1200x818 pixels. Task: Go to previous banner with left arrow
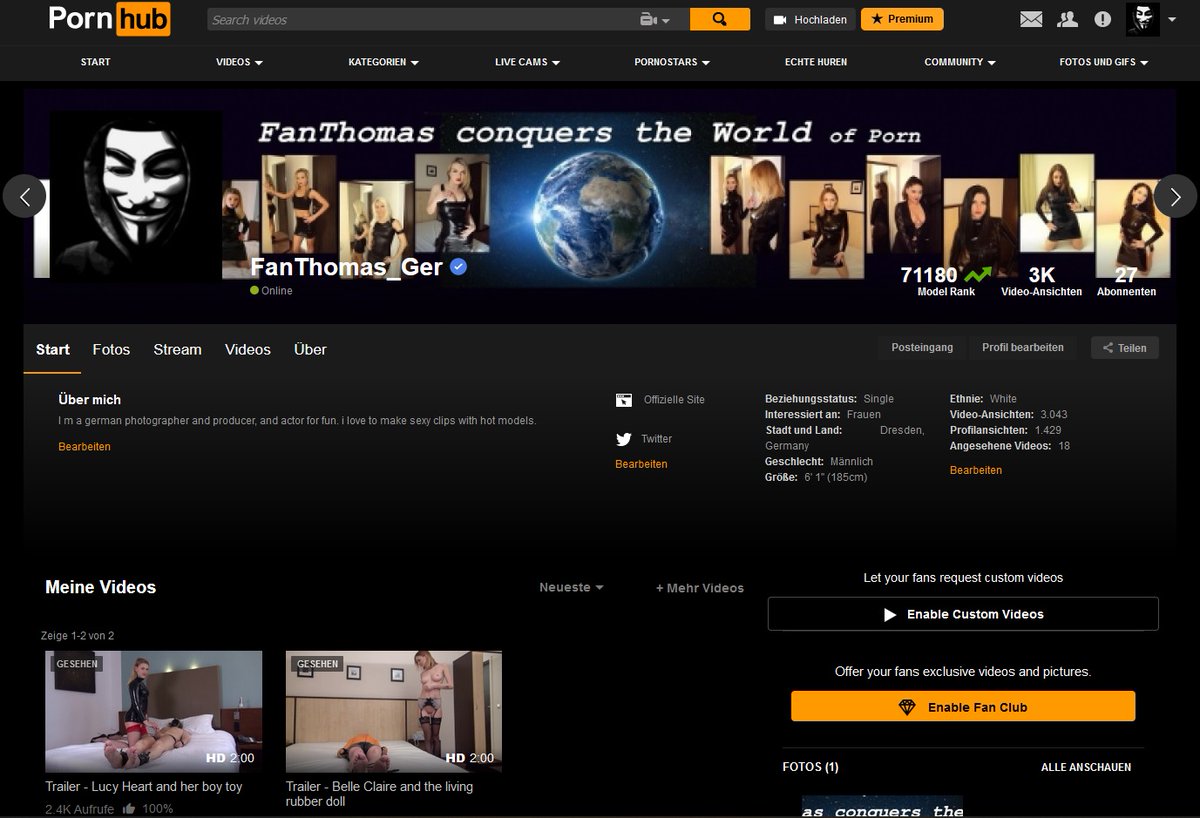[x=25, y=196]
